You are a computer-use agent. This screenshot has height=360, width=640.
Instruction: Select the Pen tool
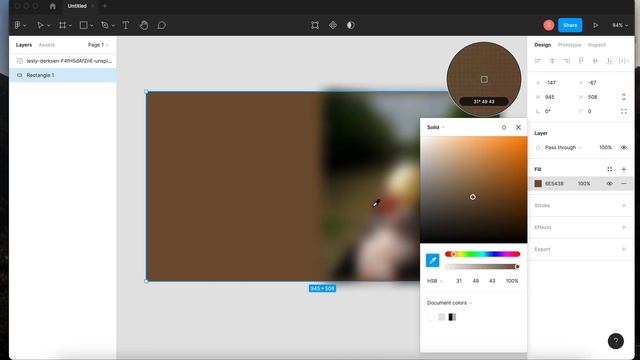(105, 25)
